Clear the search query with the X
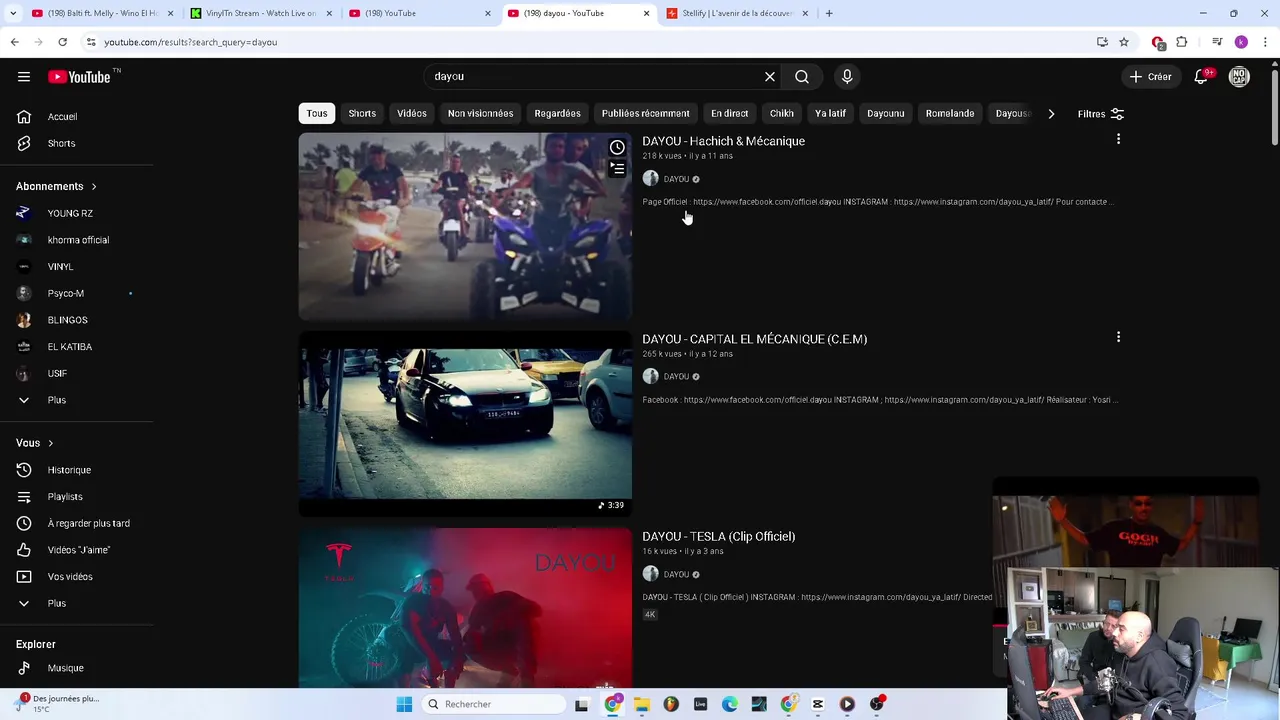 coord(770,77)
